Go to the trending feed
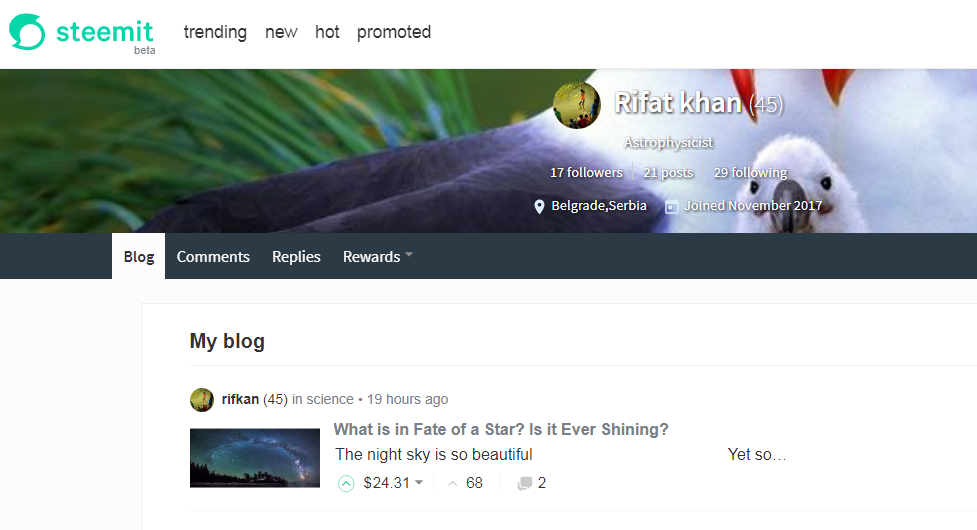This screenshot has width=977, height=530. [215, 32]
